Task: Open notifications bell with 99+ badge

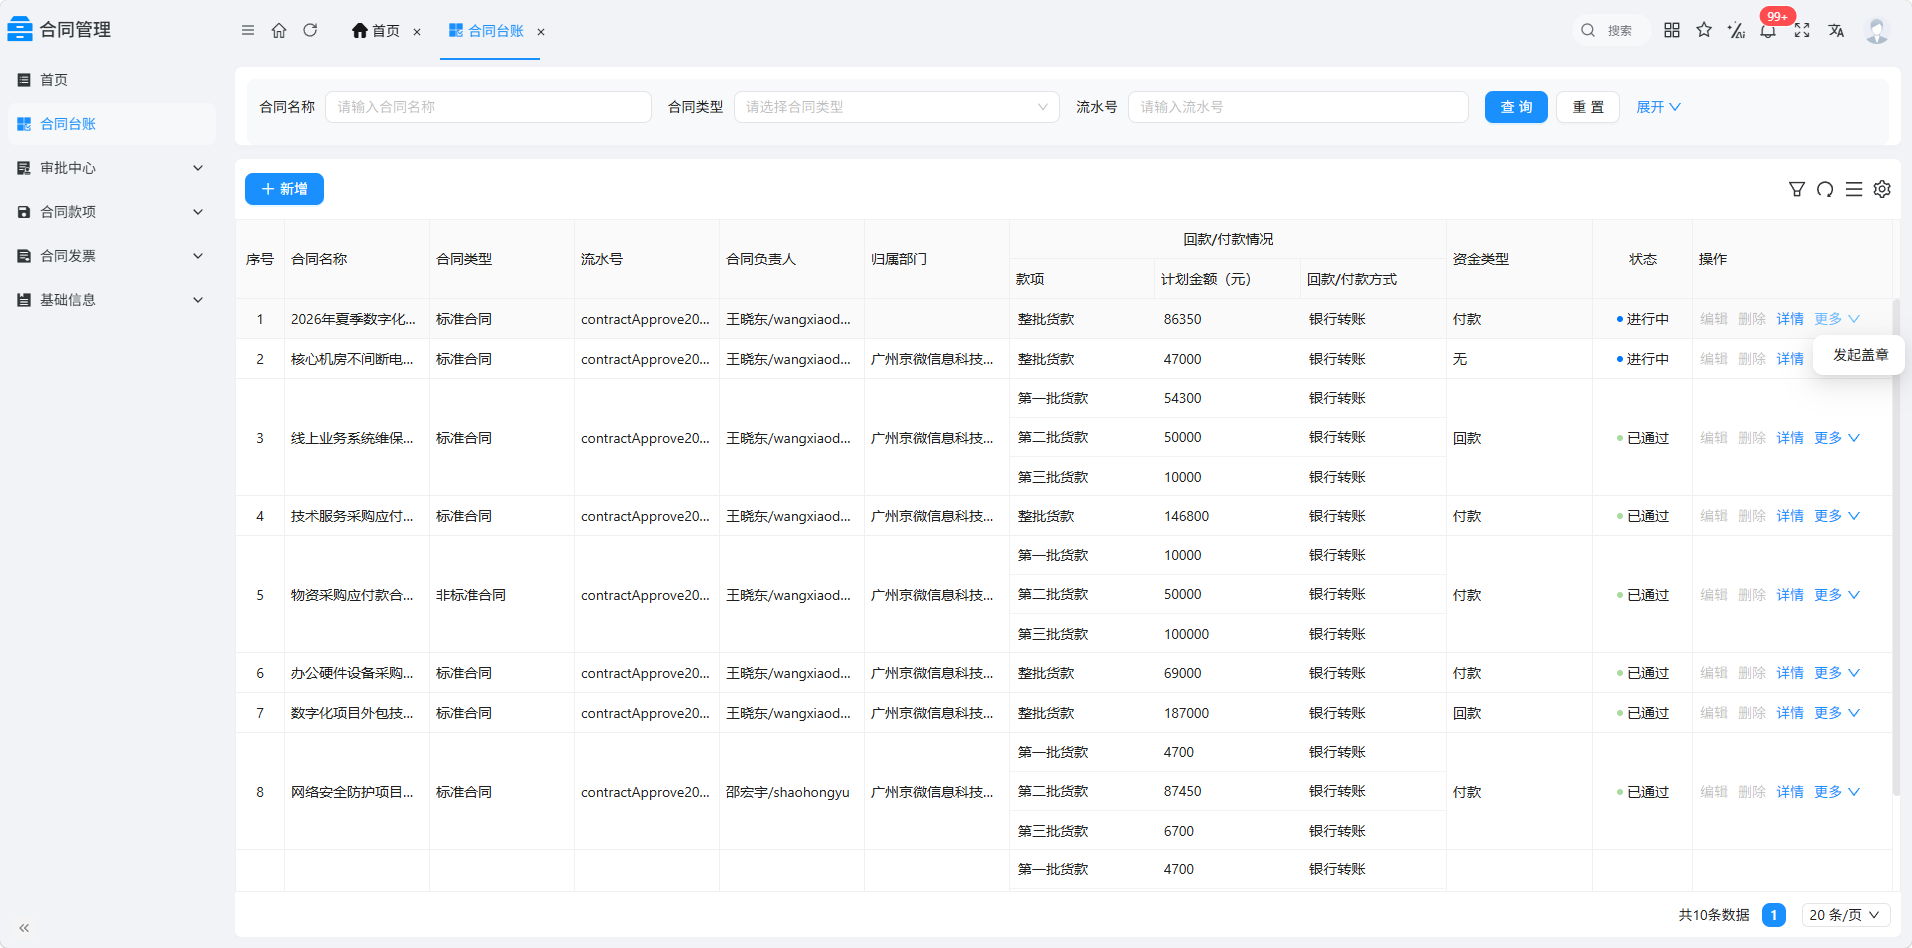Action: [1769, 30]
